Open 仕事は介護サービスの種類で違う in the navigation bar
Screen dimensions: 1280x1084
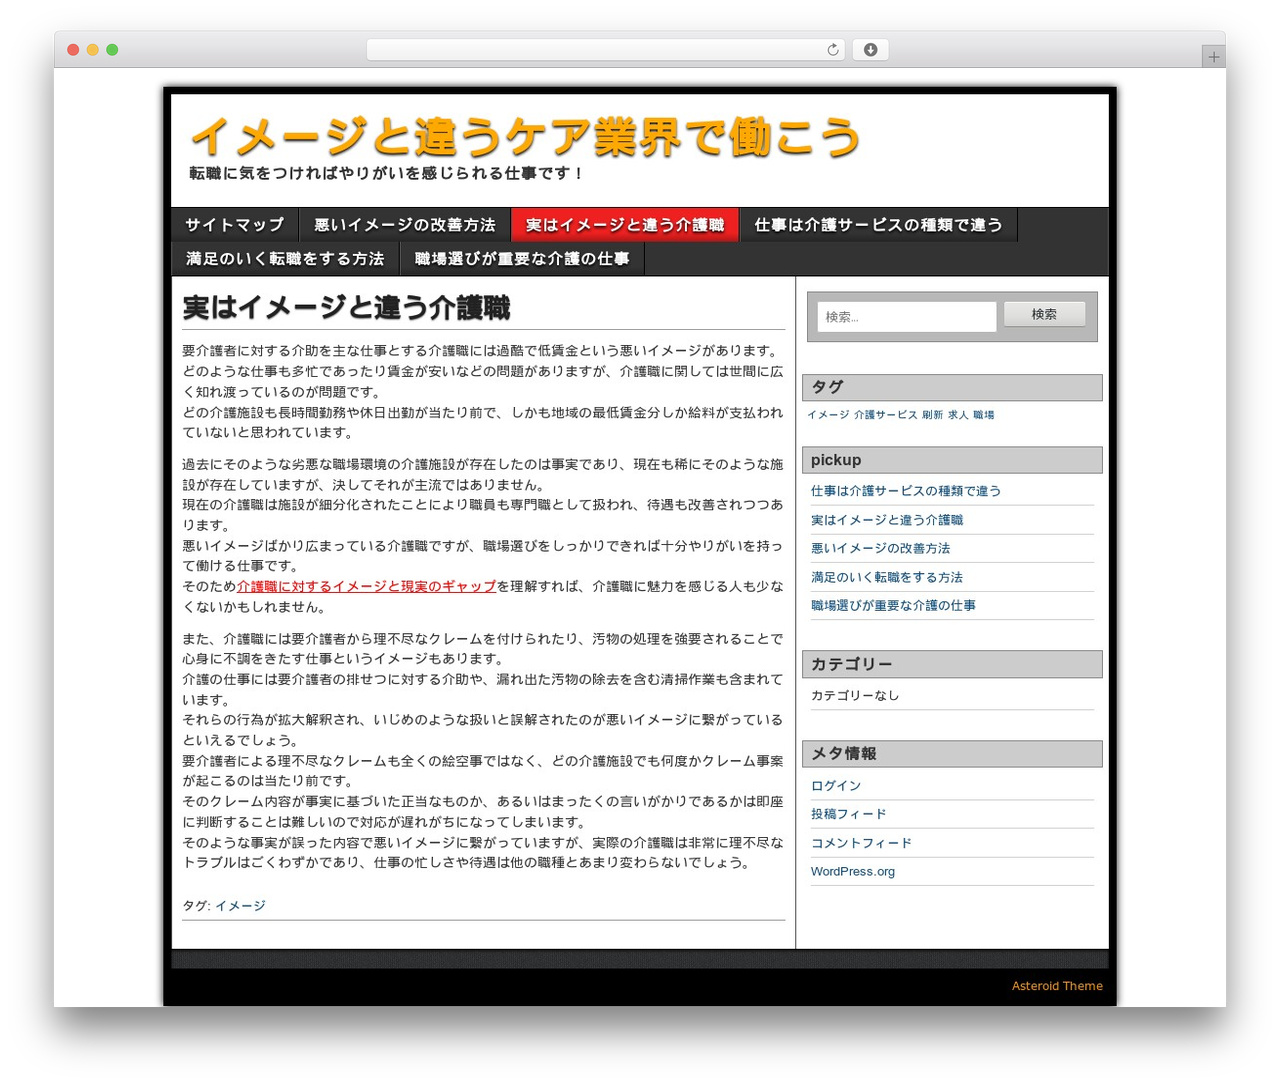[x=879, y=225]
